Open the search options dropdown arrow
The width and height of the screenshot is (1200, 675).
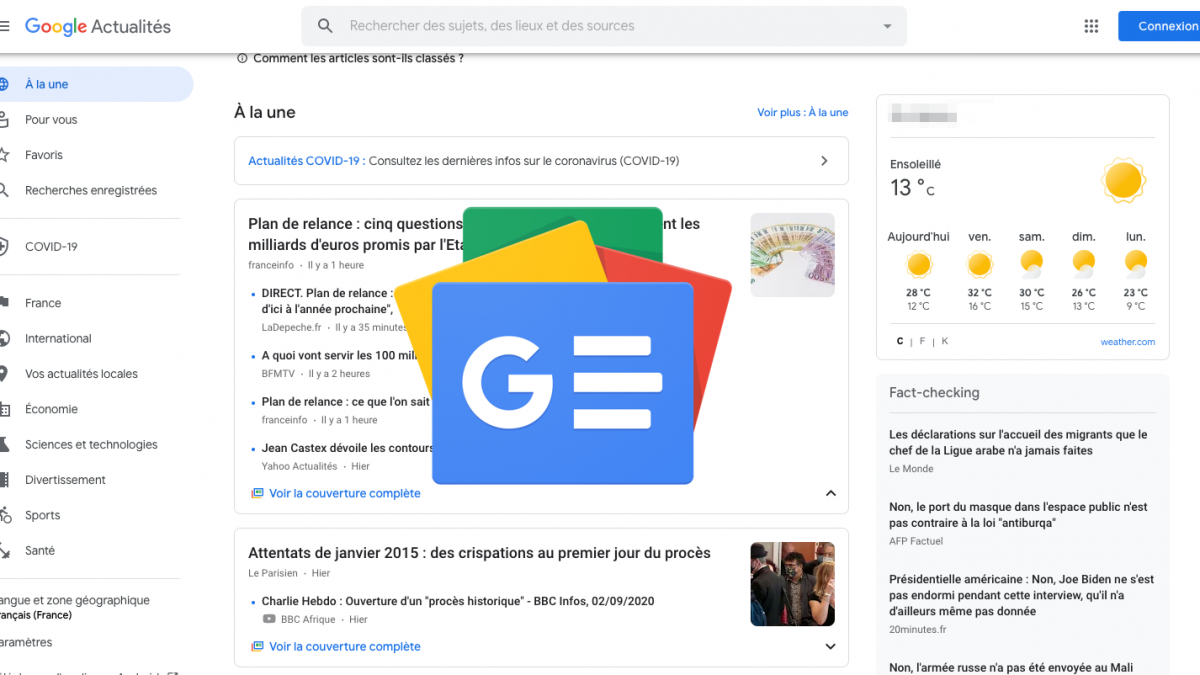coord(887,26)
